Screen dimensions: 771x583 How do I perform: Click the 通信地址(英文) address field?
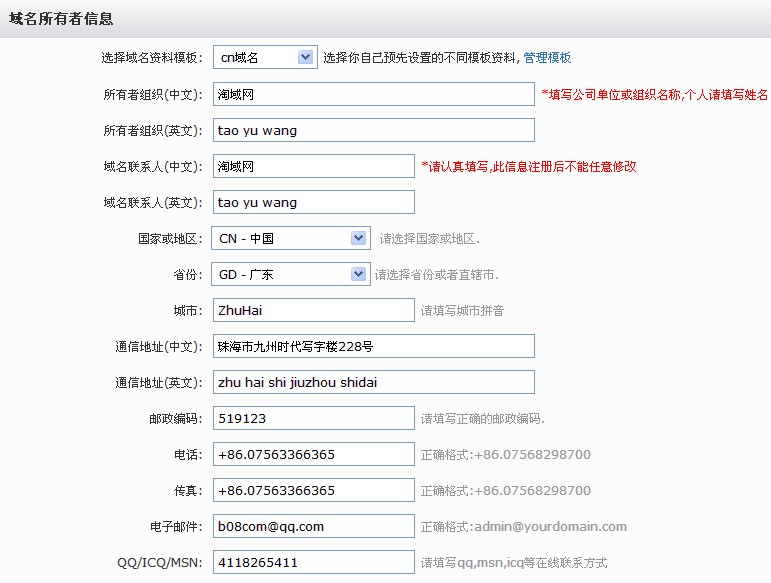pos(373,382)
